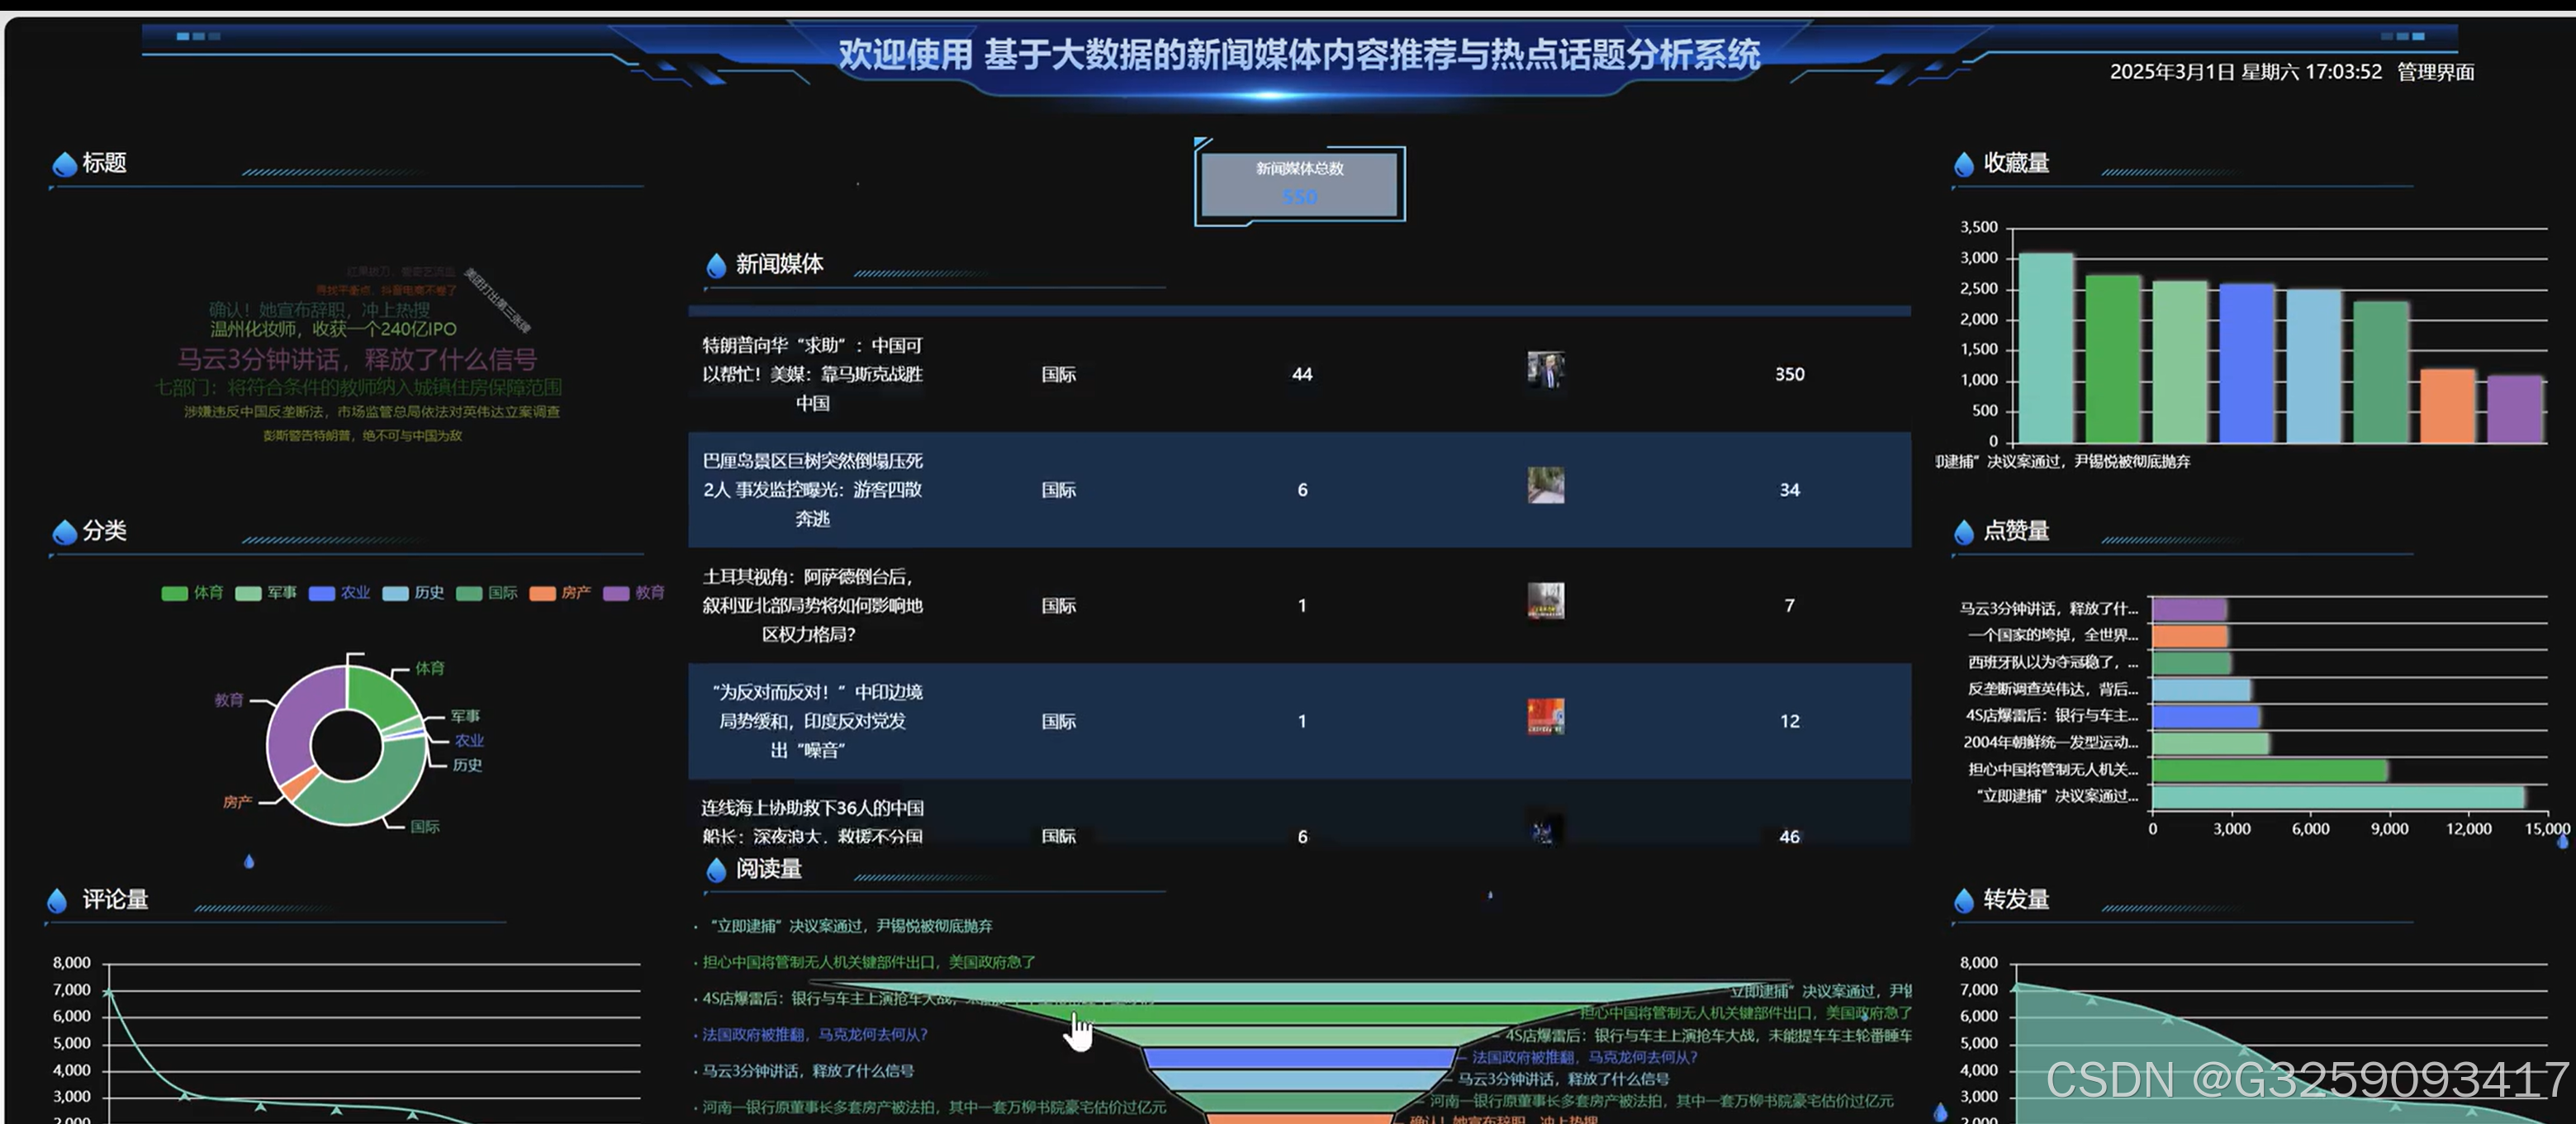
Task: Toggle the 历史 legend item
Action: tap(413, 593)
